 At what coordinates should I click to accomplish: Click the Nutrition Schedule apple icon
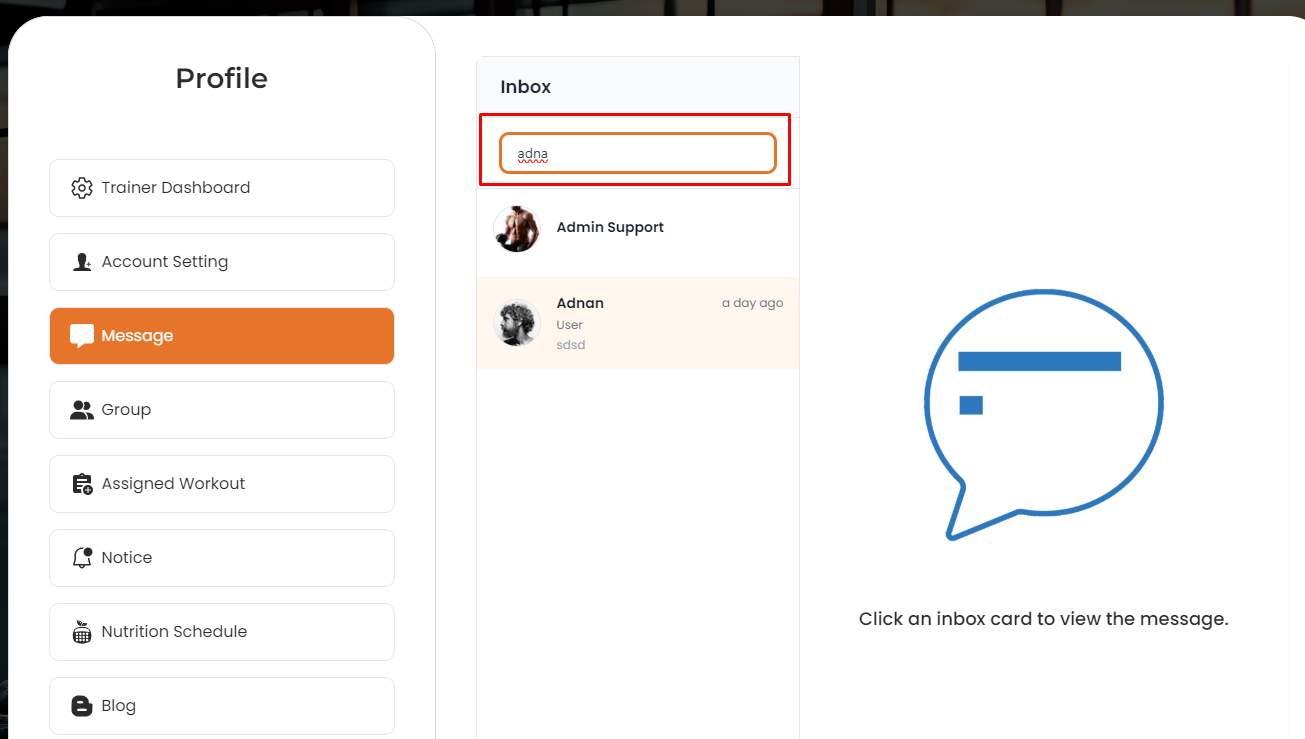[82, 632]
